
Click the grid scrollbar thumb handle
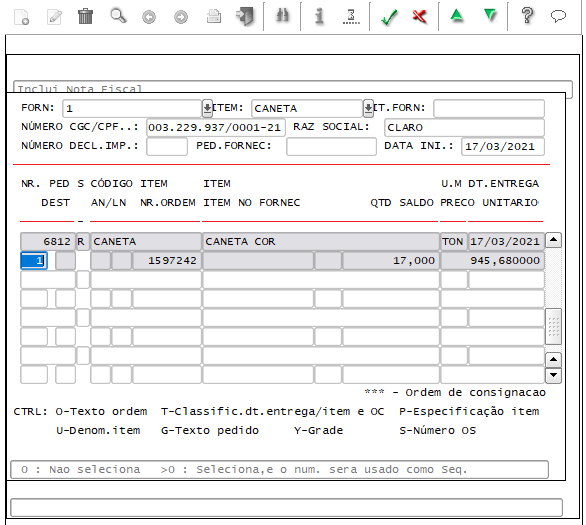pyautogui.click(x=553, y=327)
